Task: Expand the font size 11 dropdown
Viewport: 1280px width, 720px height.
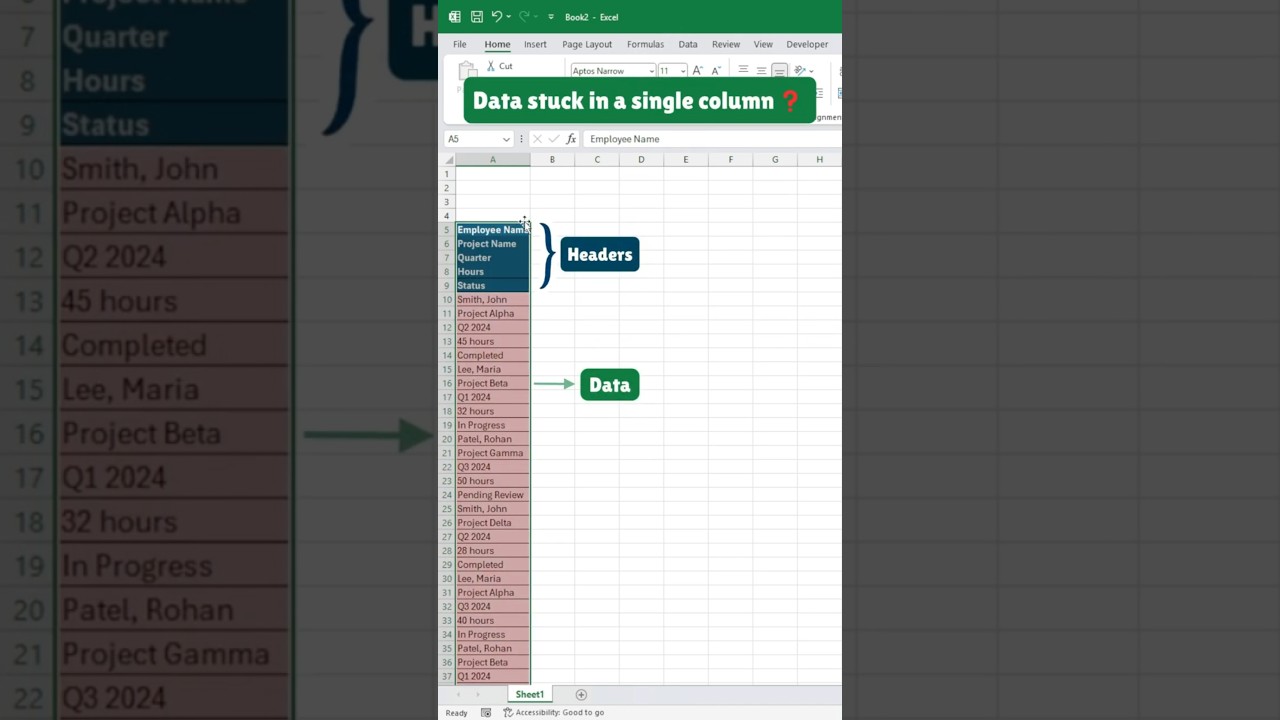Action: 683,71
